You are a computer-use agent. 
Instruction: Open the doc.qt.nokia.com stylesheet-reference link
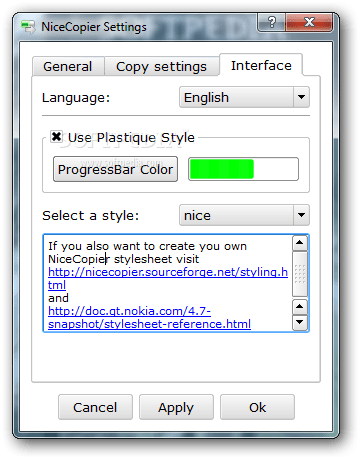tap(149, 317)
